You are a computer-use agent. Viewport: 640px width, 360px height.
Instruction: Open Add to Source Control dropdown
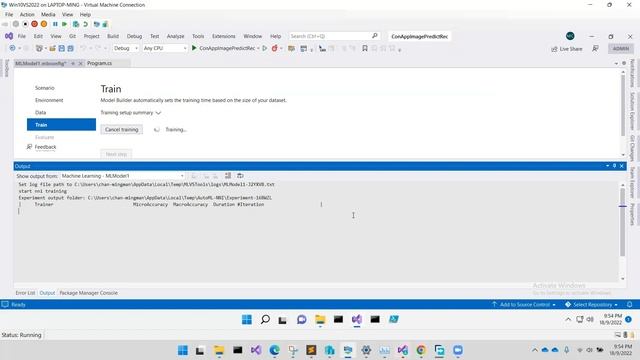524,304
